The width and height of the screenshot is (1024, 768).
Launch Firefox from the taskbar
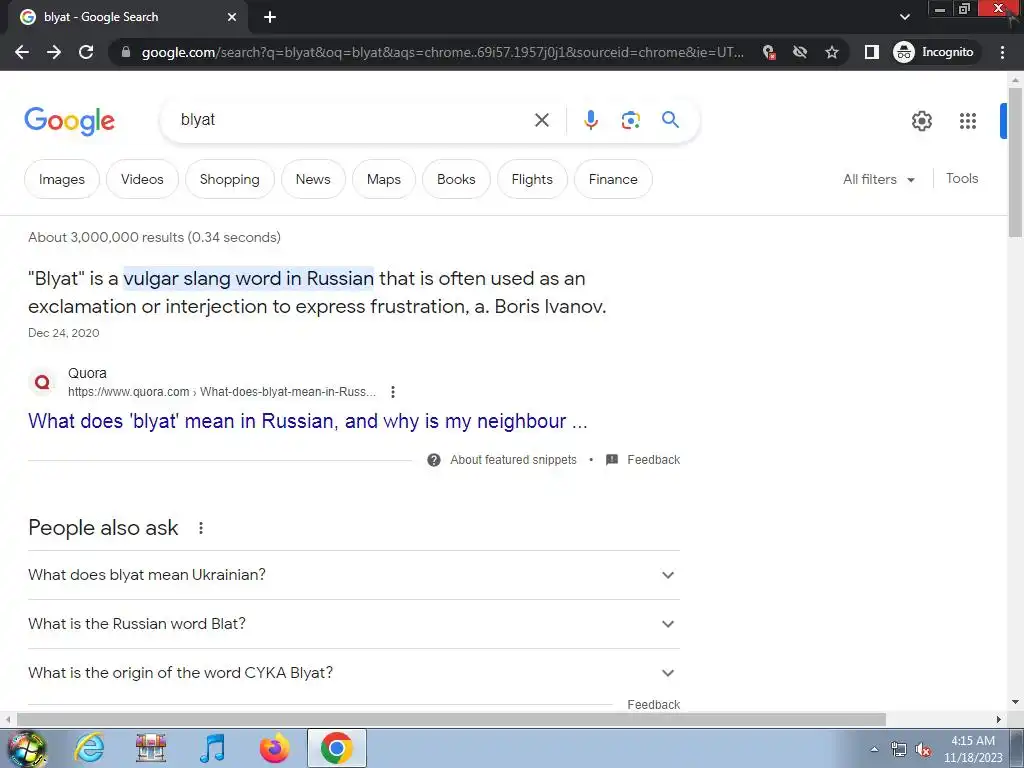tap(274, 748)
